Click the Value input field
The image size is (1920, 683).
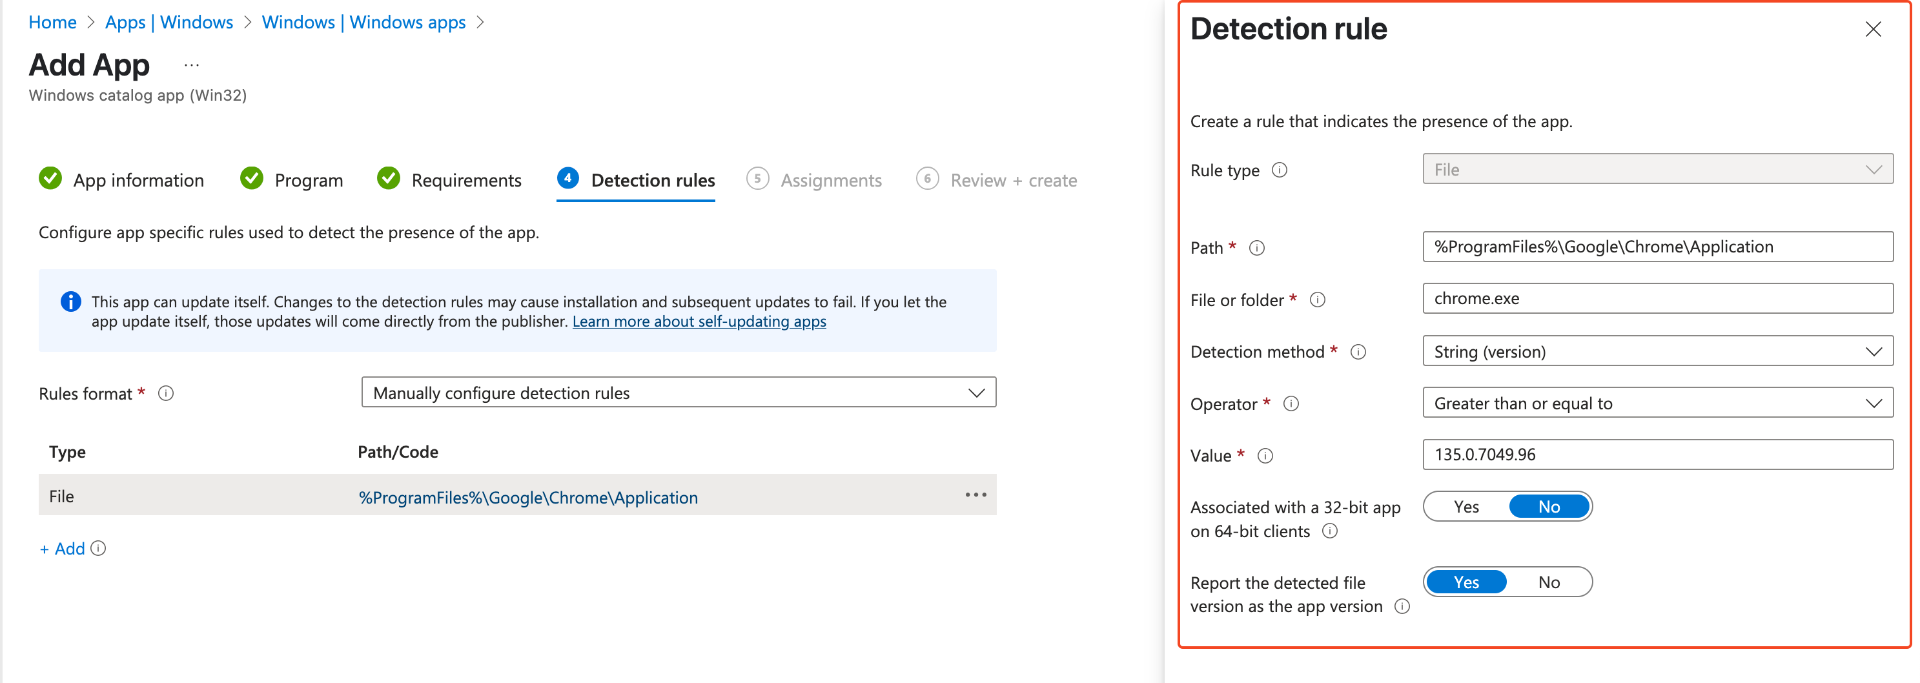(1657, 455)
